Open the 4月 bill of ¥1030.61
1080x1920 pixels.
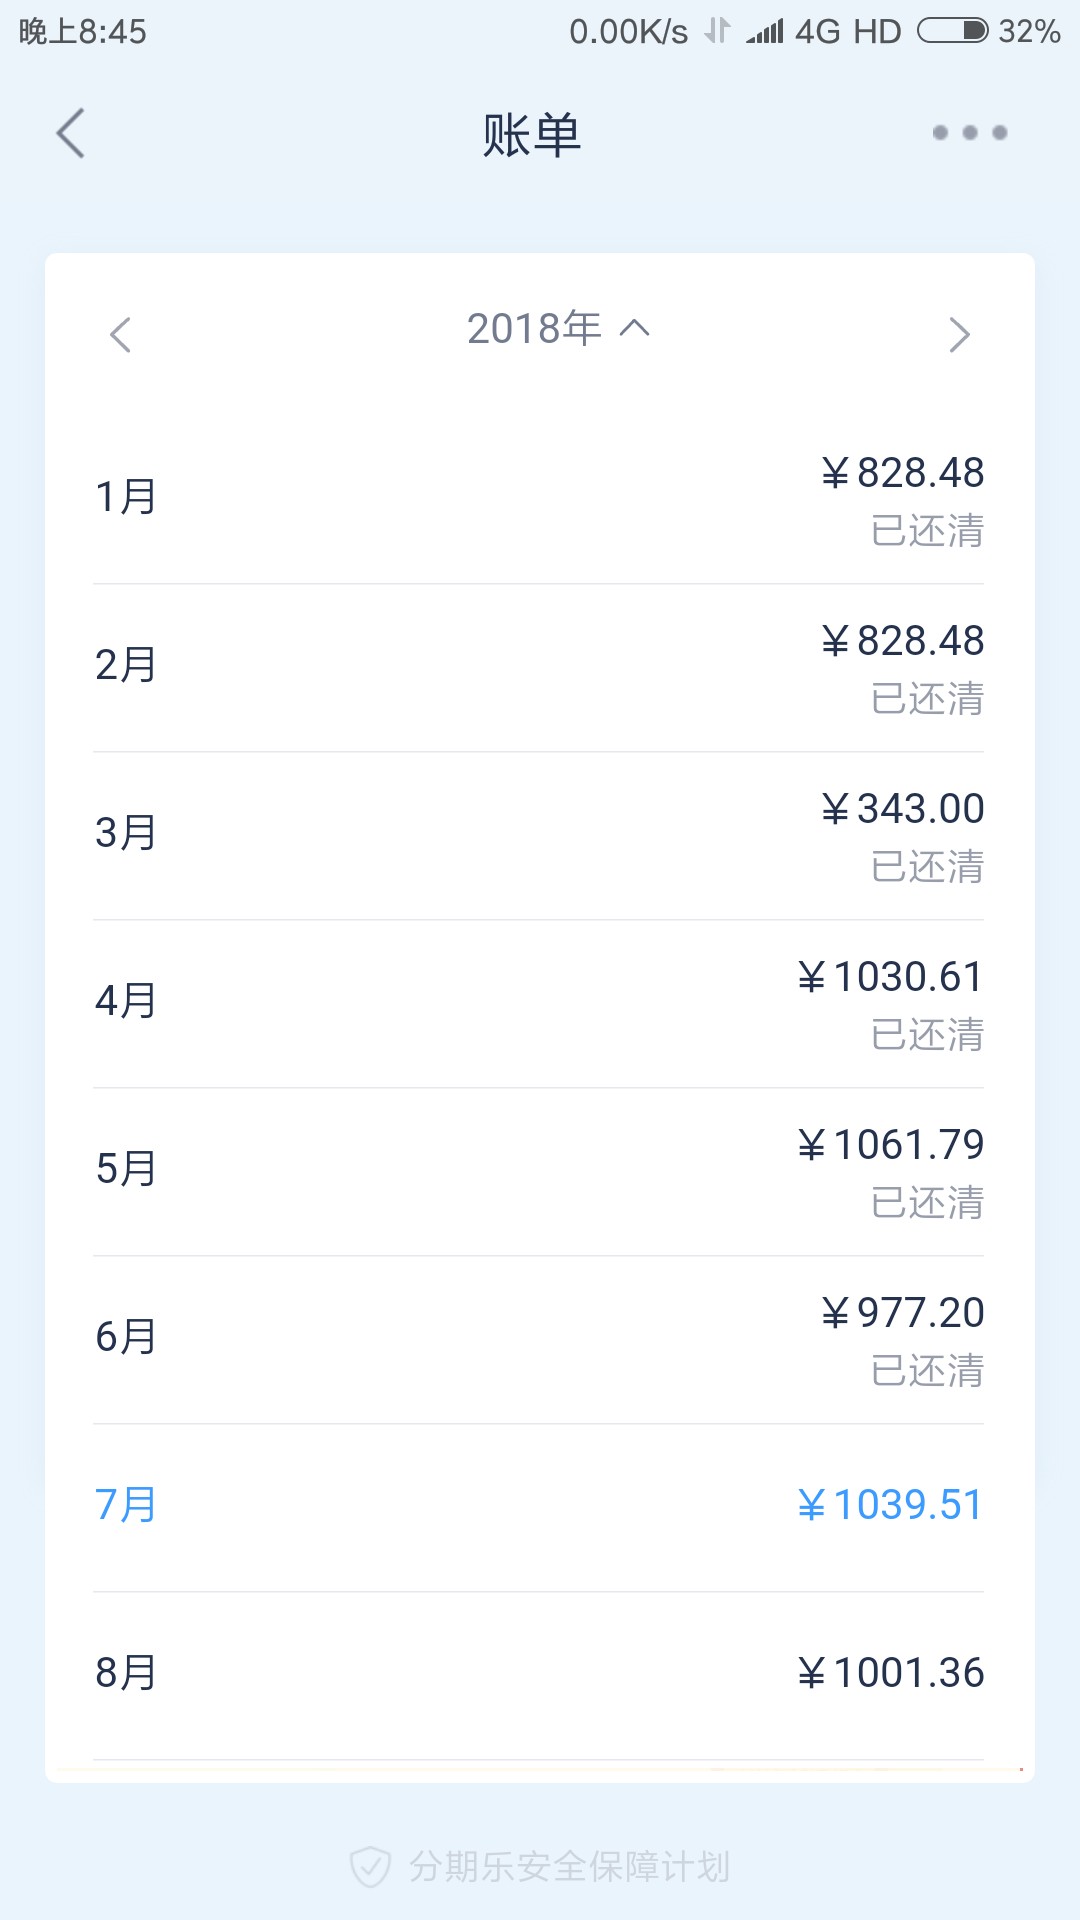pos(539,1002)
